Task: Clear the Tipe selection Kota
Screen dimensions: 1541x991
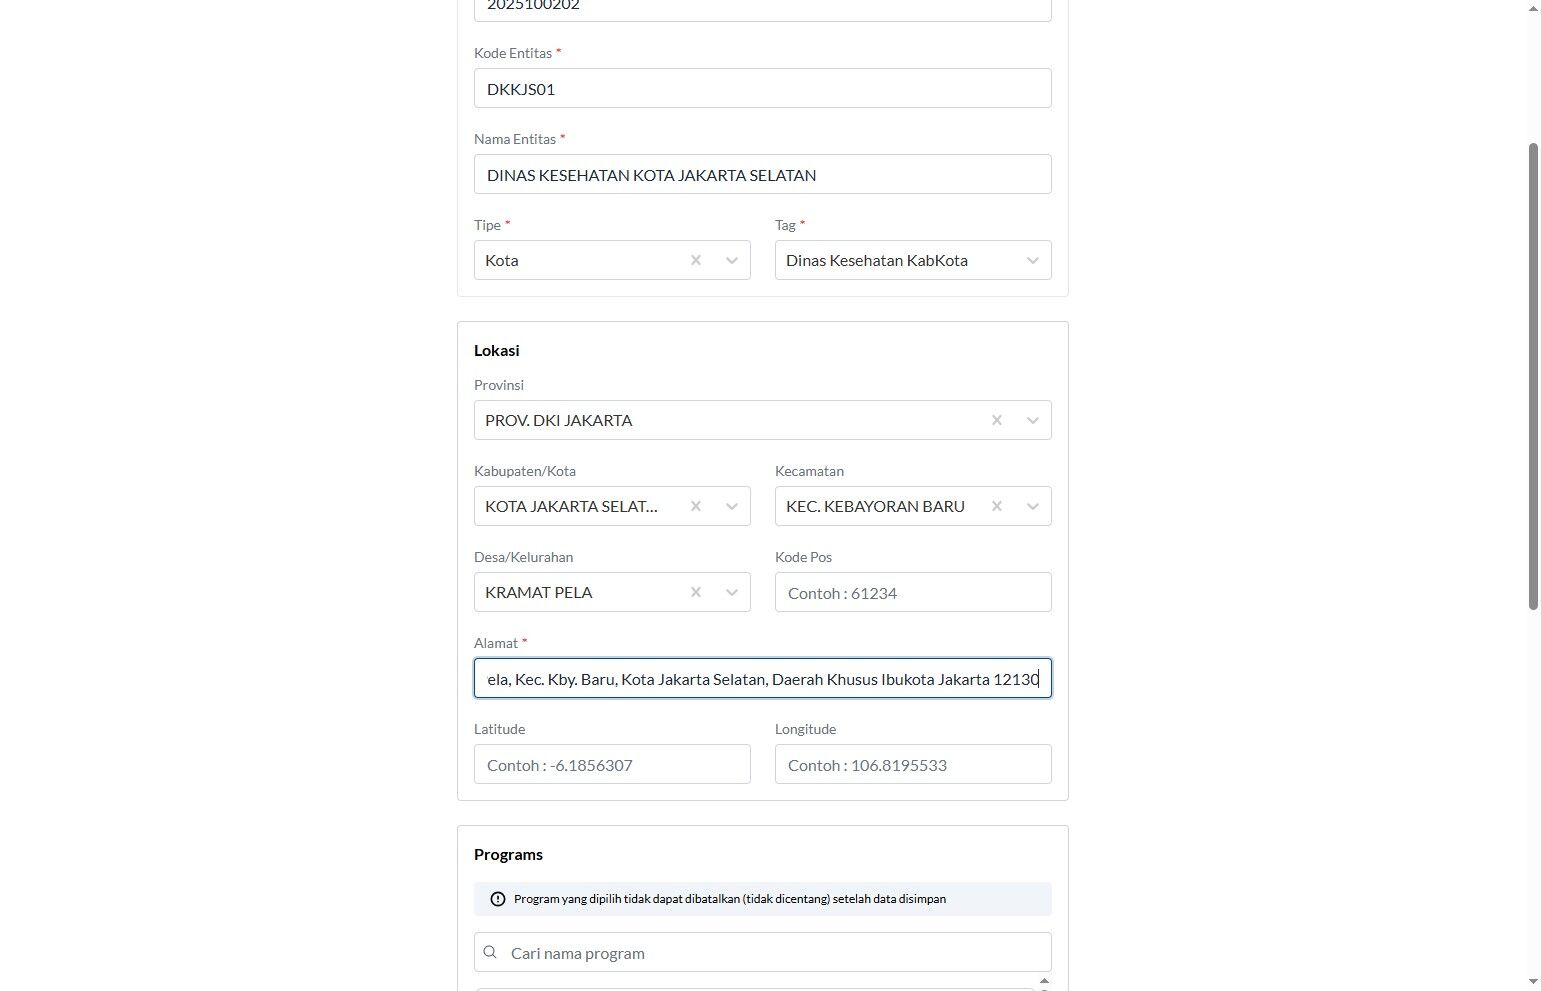Action: (x=696, y=260)
